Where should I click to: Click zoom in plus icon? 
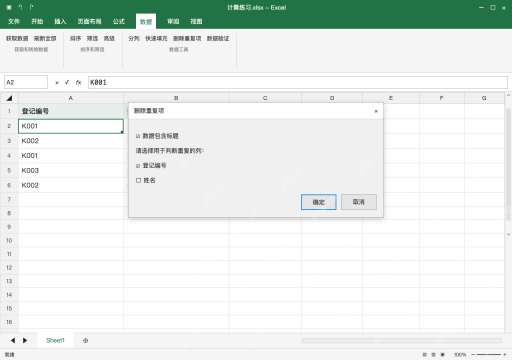(x=505, y=354)
